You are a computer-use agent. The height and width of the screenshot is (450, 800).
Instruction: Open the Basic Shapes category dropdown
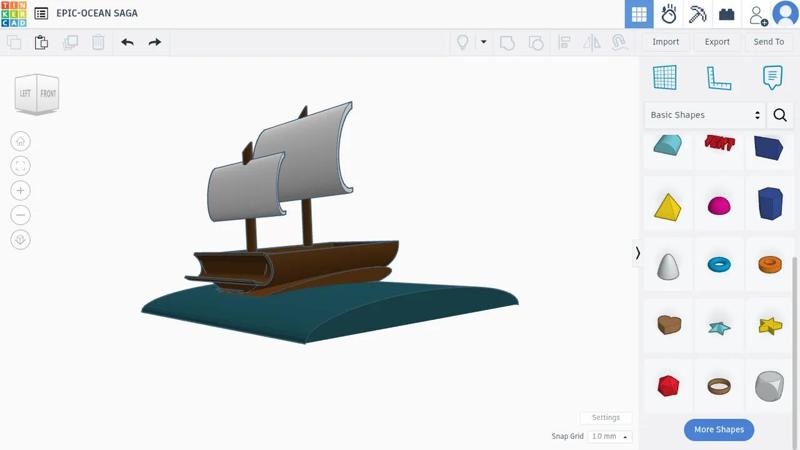pyautogui.click(x=705, y=115)
